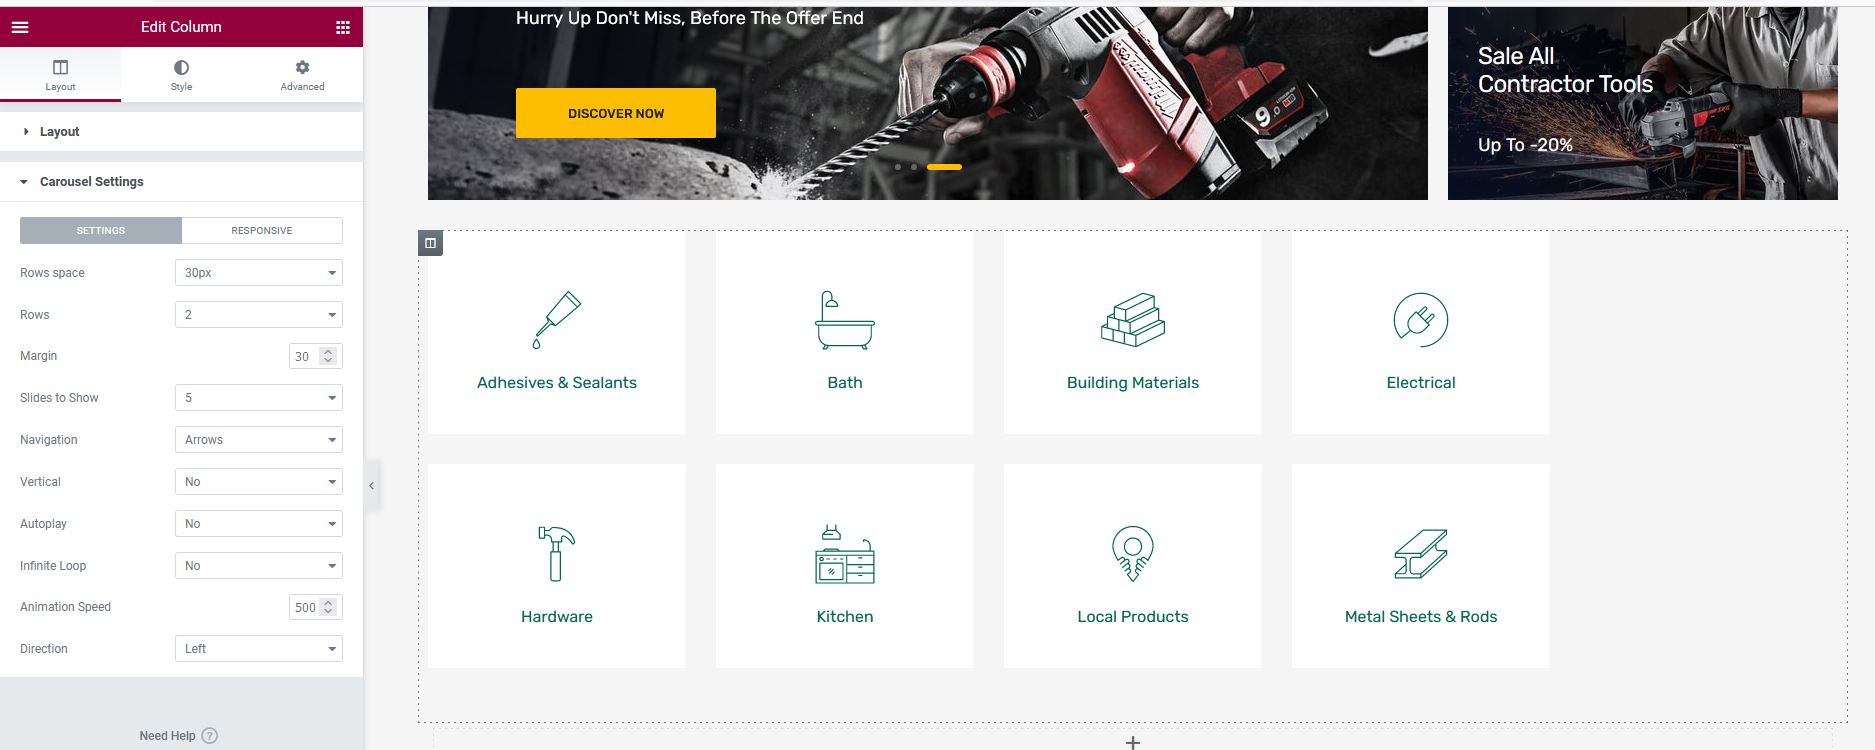Open the widgets grid panel icon
Screen dimensions: 1875x750
pos(343,27)
